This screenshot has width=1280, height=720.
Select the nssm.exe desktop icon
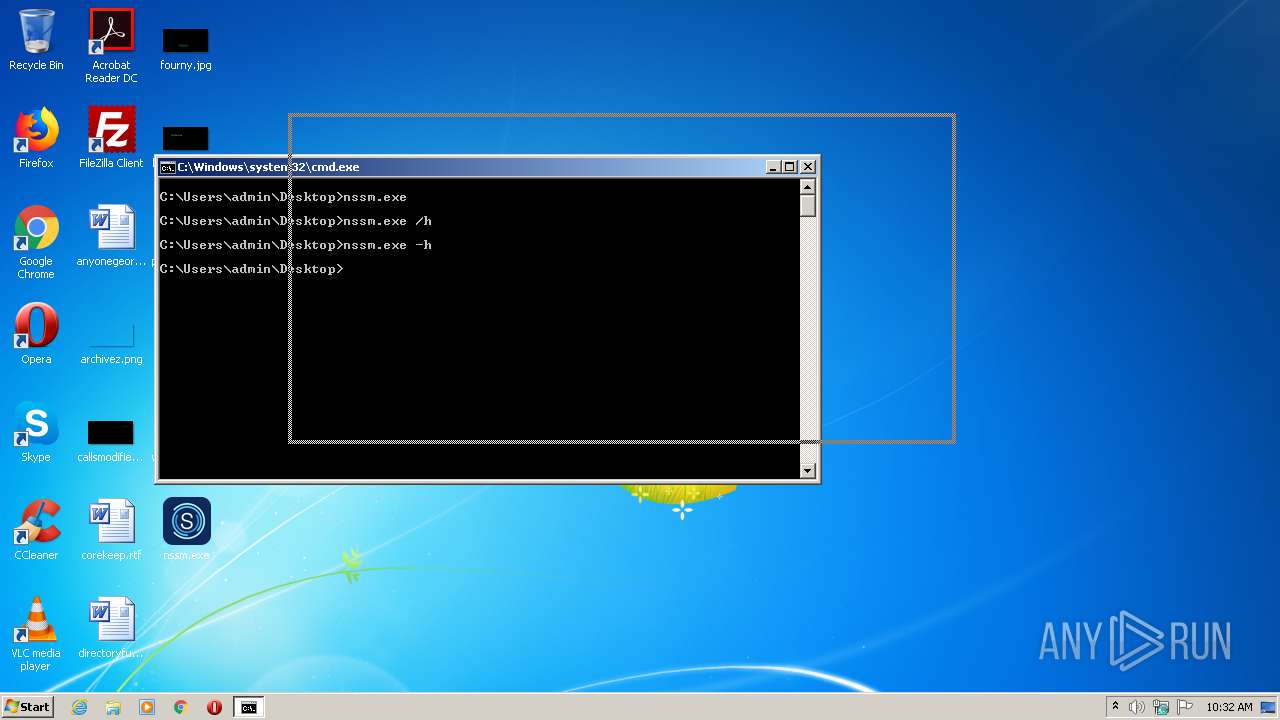(186, 530)
